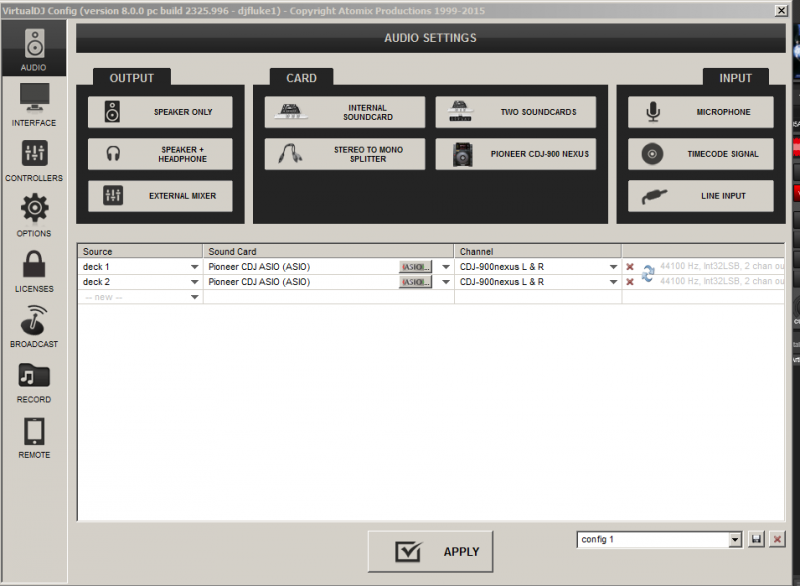Open ASIO settings for deck 1
Viewport: 800px width, 586px height.
(416, 267)
